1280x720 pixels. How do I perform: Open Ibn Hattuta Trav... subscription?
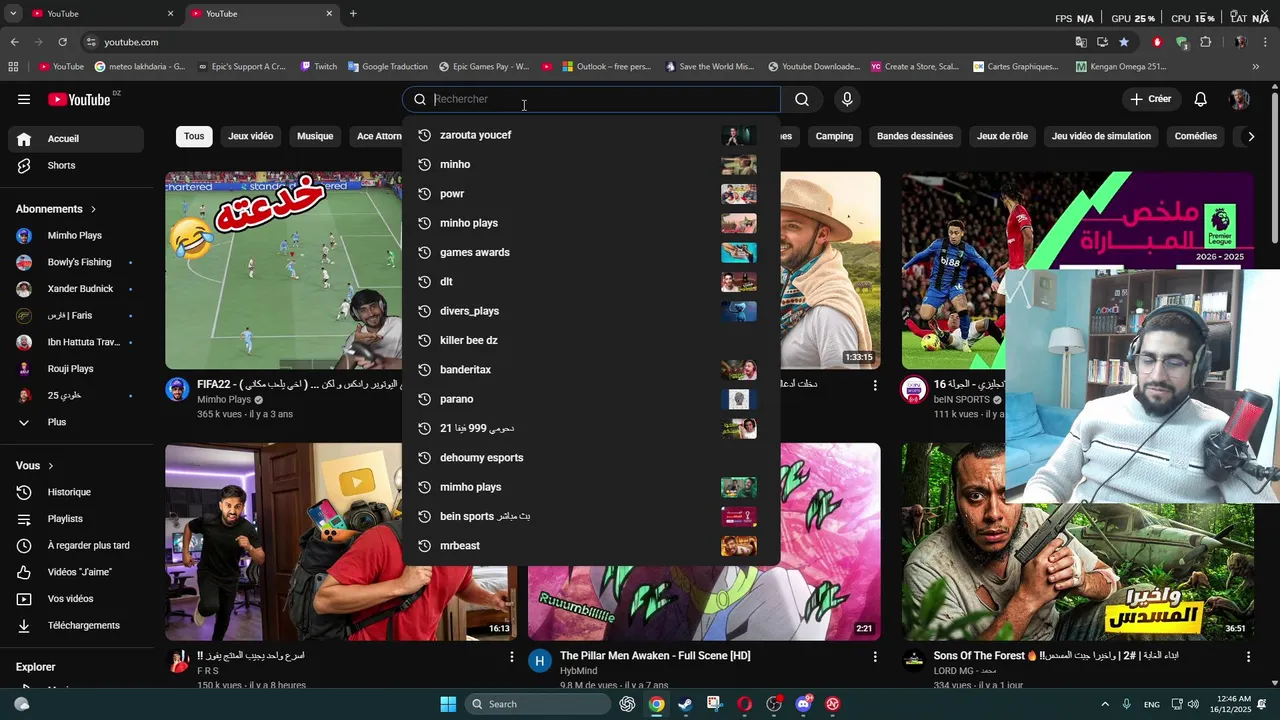tap(78, 342)
